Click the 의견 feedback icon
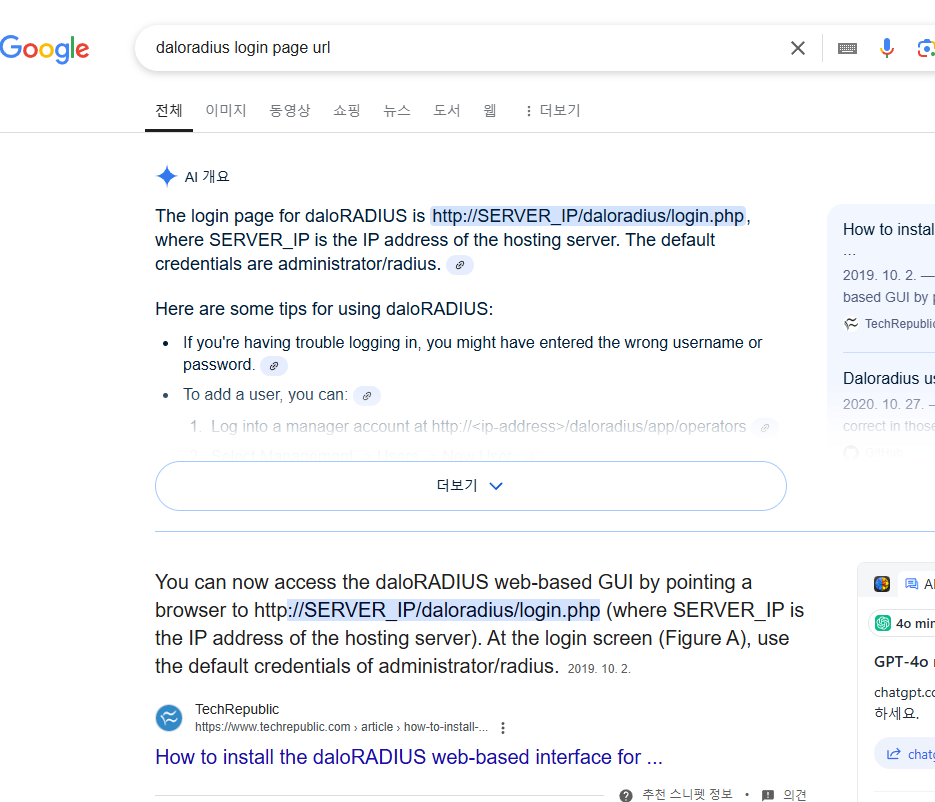This screenshot has height=802, width=935. coord(768,795)
